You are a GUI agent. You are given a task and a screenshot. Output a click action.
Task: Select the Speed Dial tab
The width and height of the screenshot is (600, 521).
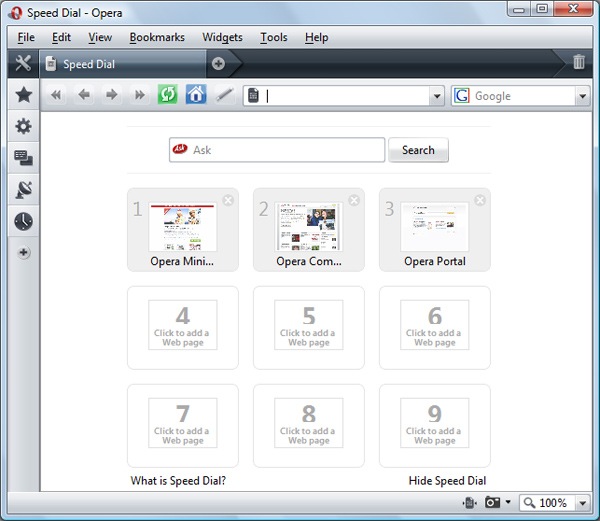tap(122, 64)
